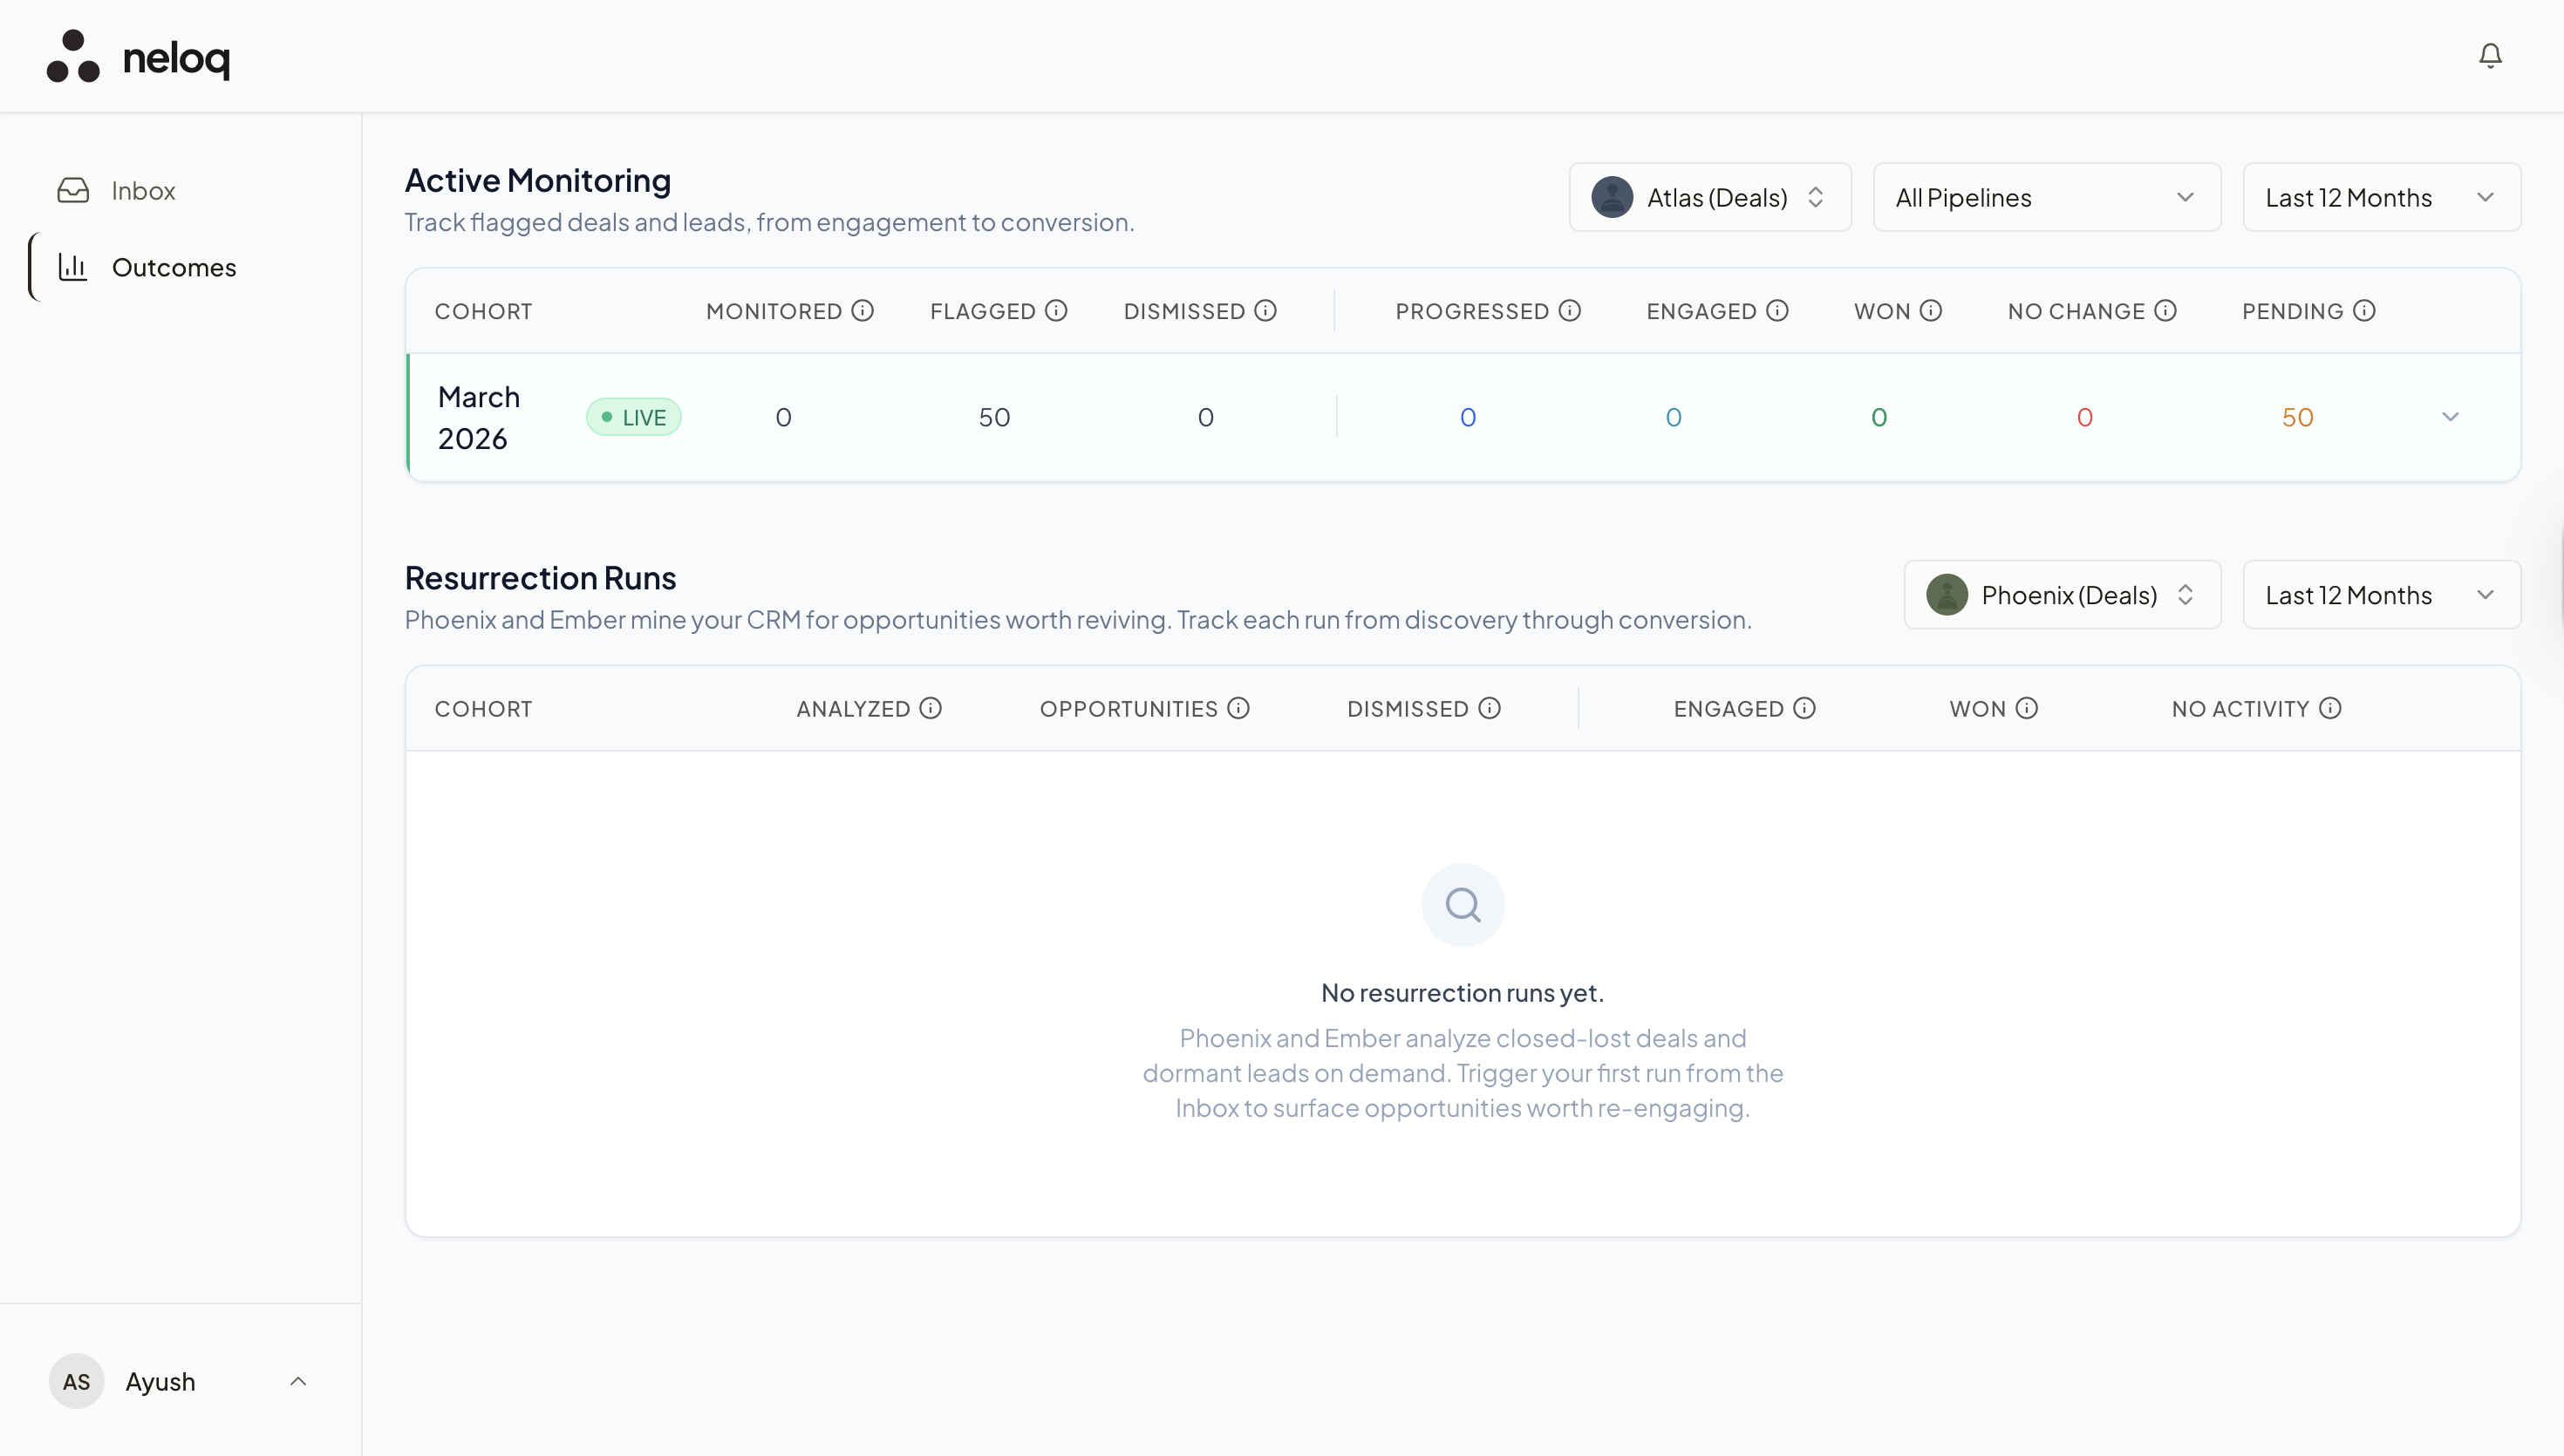The image size is (2564, 1456).
Task: Click info icon next to MONITORED
Action: coord(863,311)
